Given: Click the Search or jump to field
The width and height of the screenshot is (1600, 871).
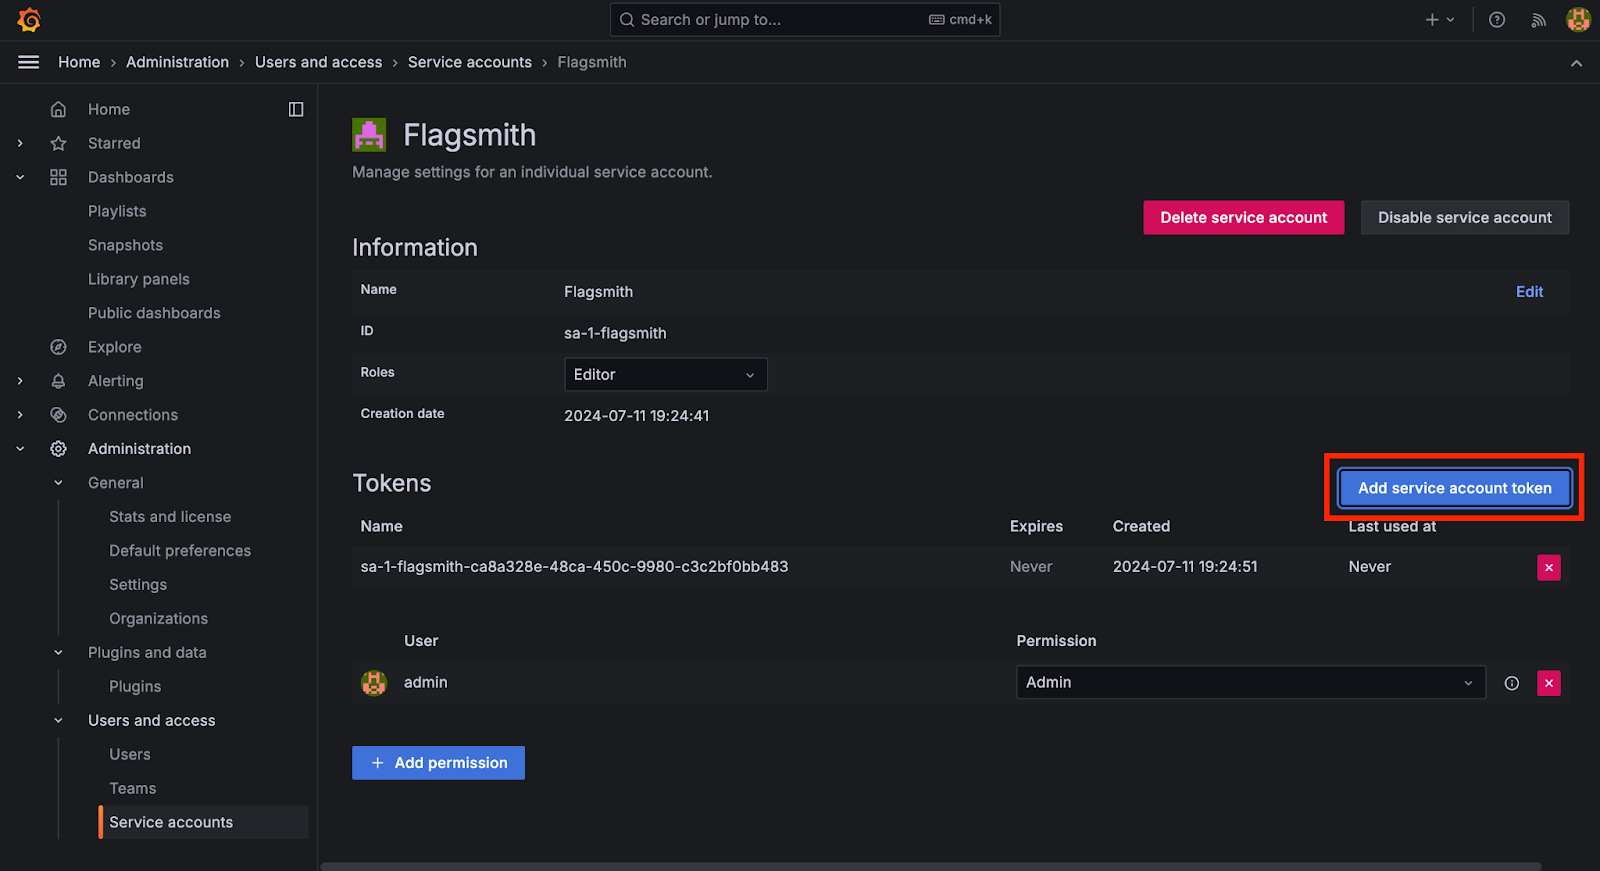Looking at the screenshot, I should pyautogui.click(x=805, y=20).
